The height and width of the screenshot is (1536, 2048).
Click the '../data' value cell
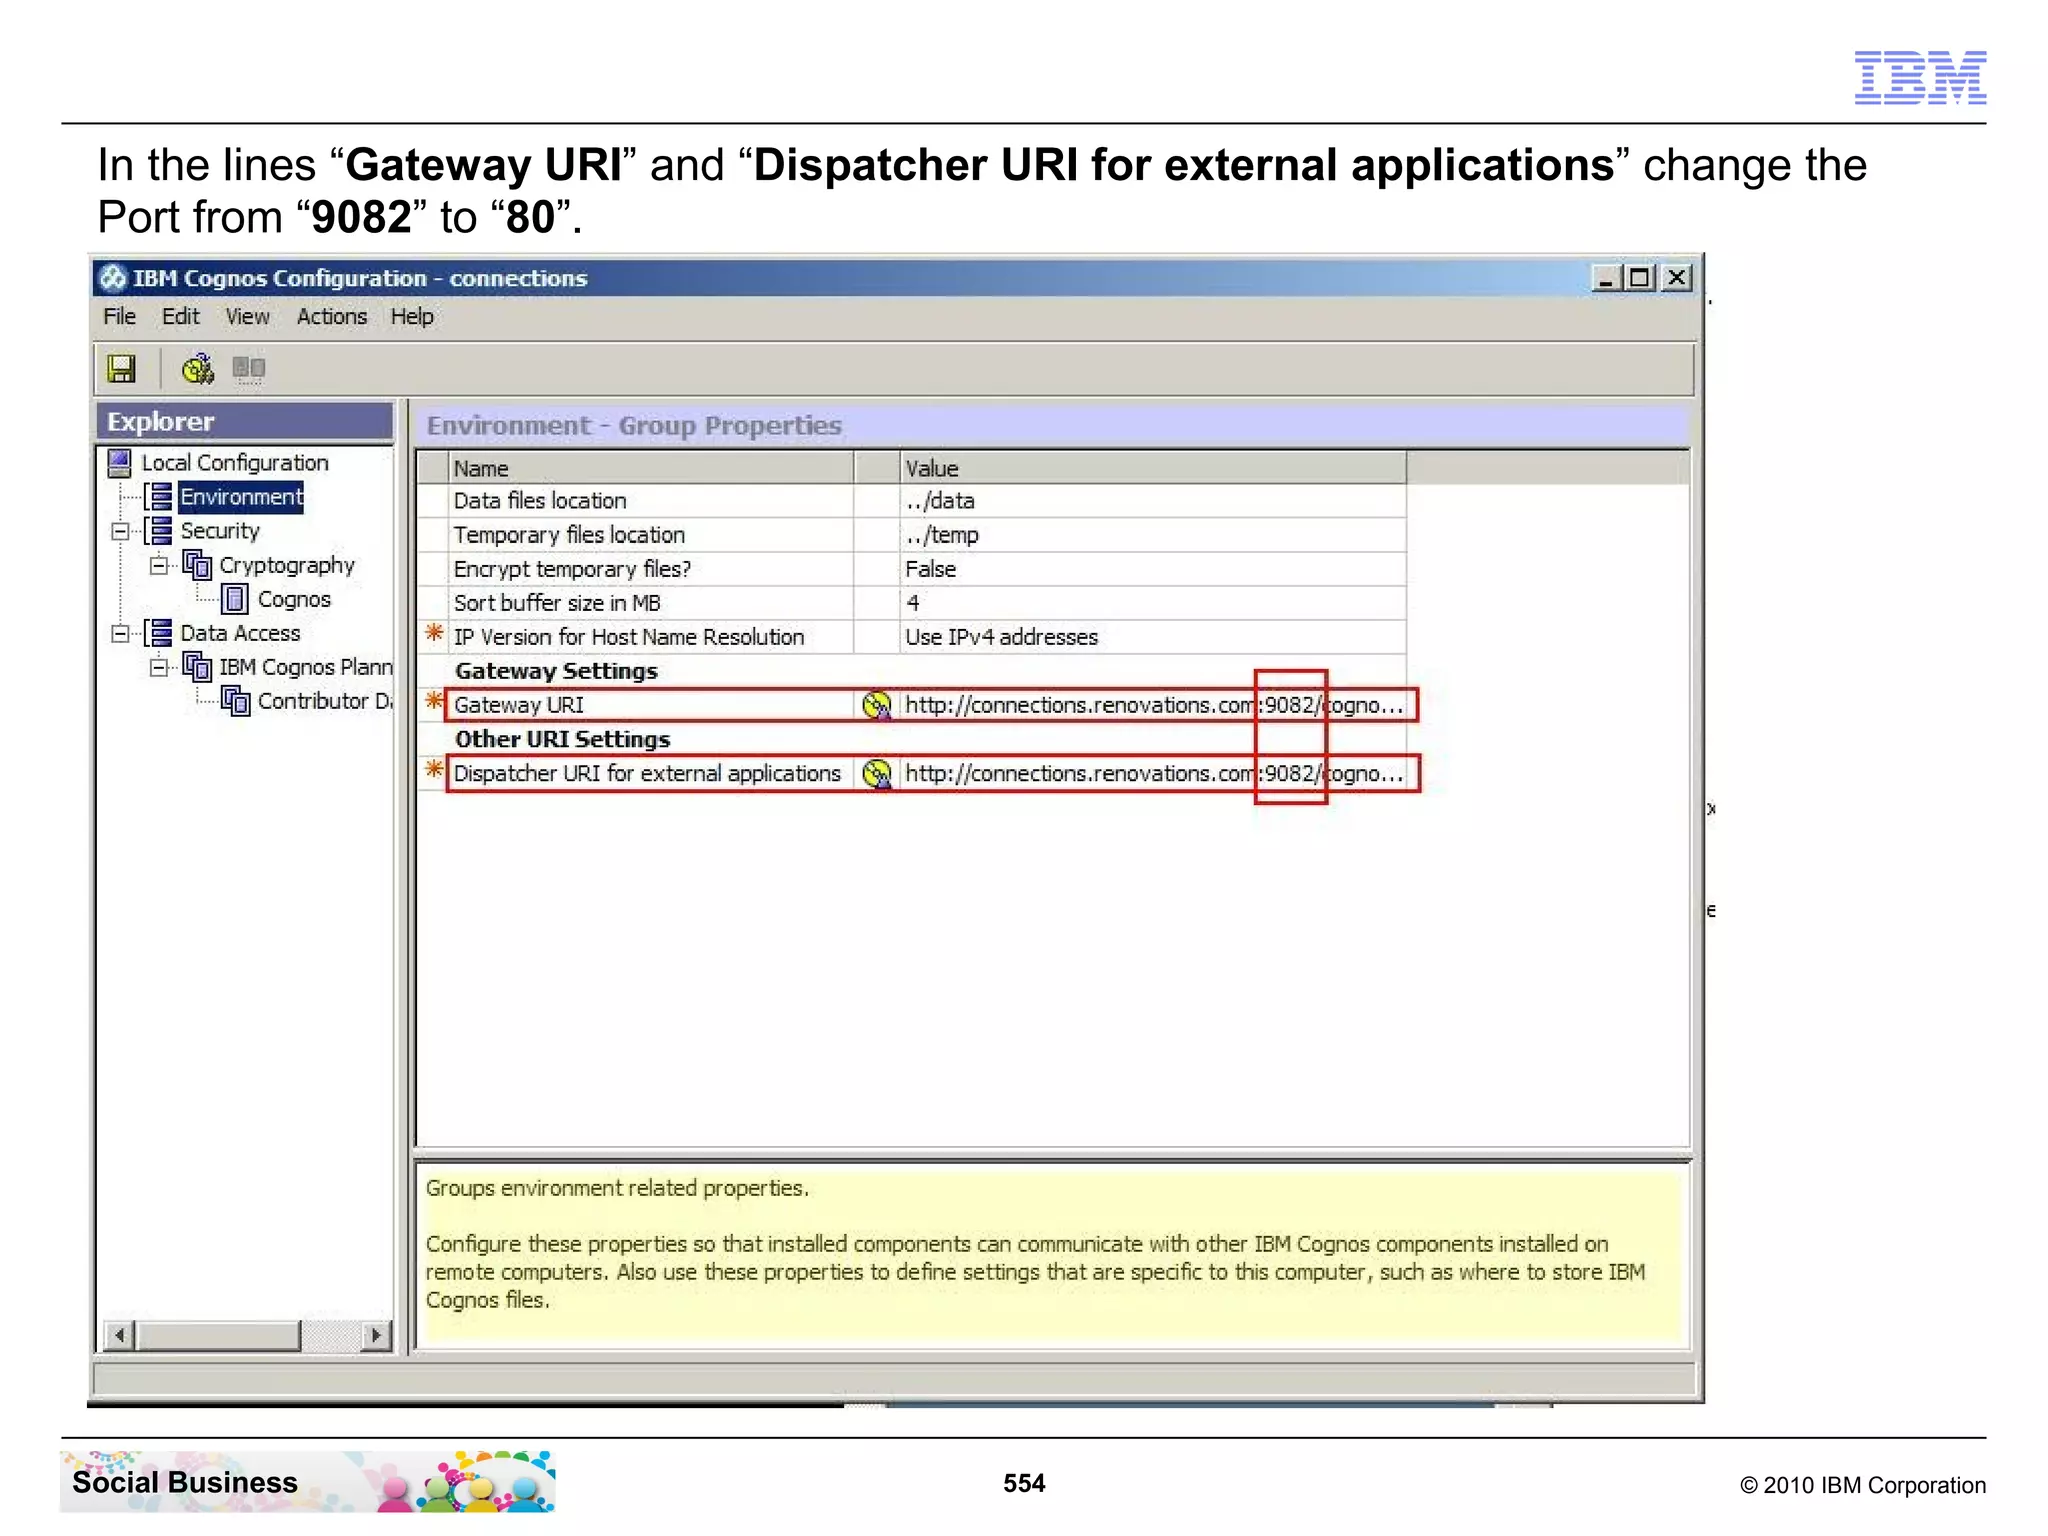point(1153,501)
